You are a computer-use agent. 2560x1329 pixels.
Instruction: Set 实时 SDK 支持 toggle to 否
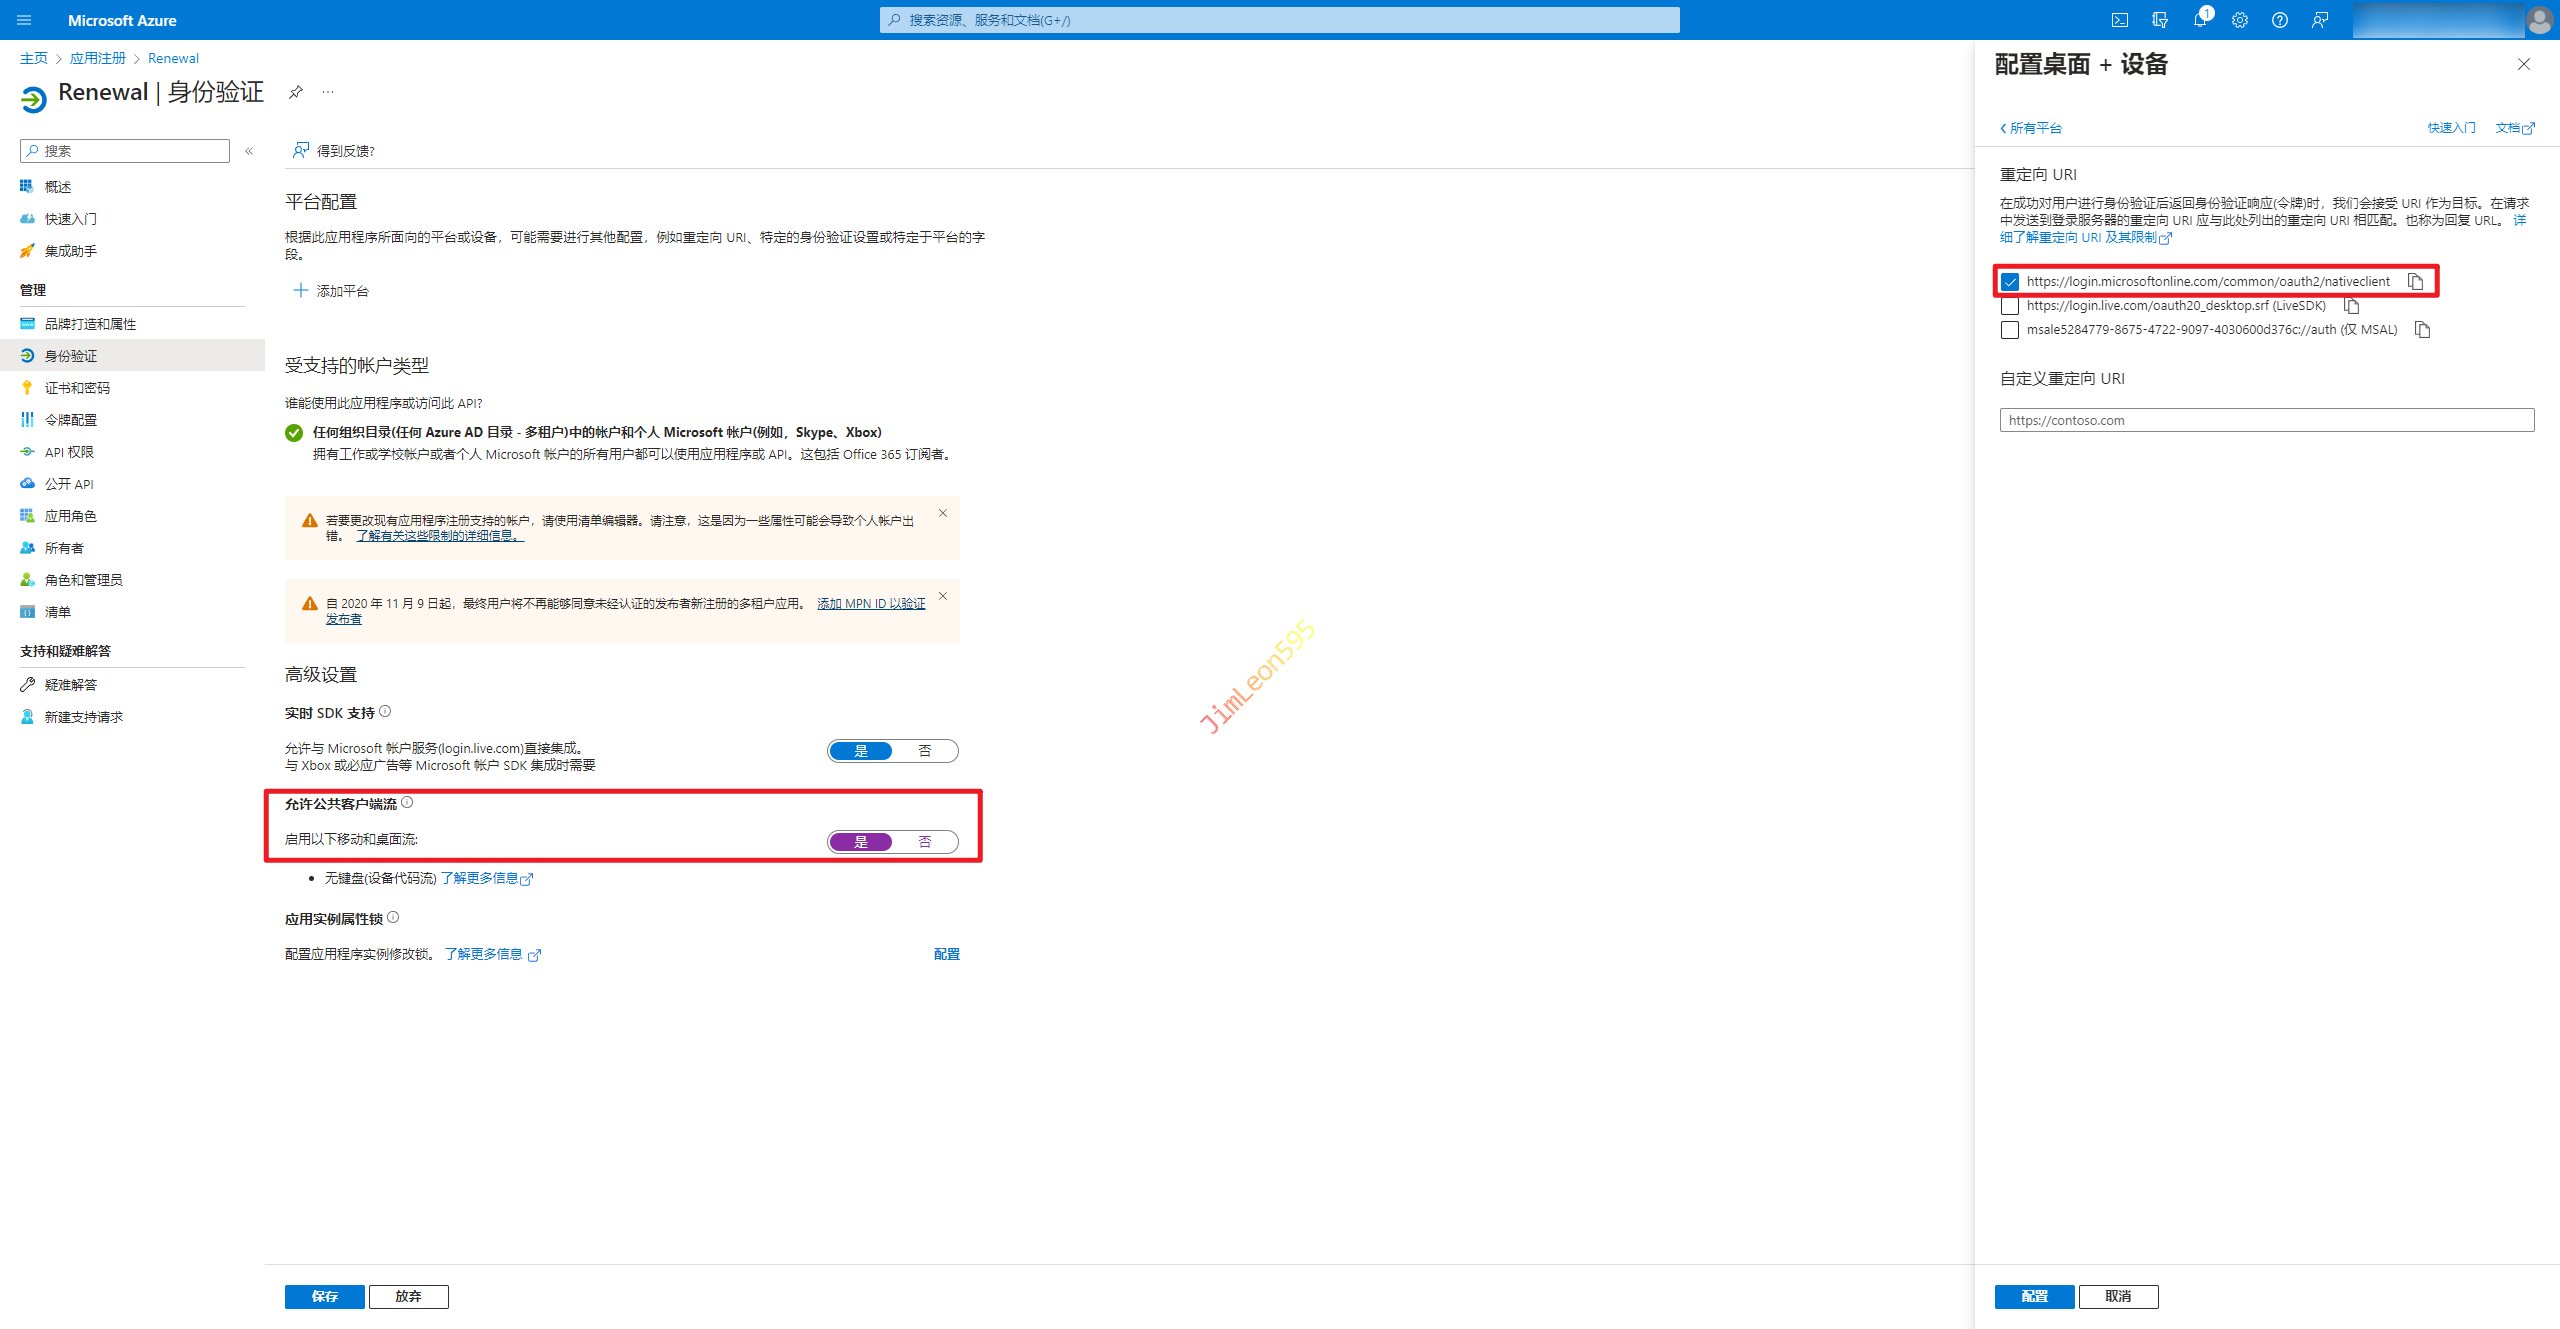point(925,751)
